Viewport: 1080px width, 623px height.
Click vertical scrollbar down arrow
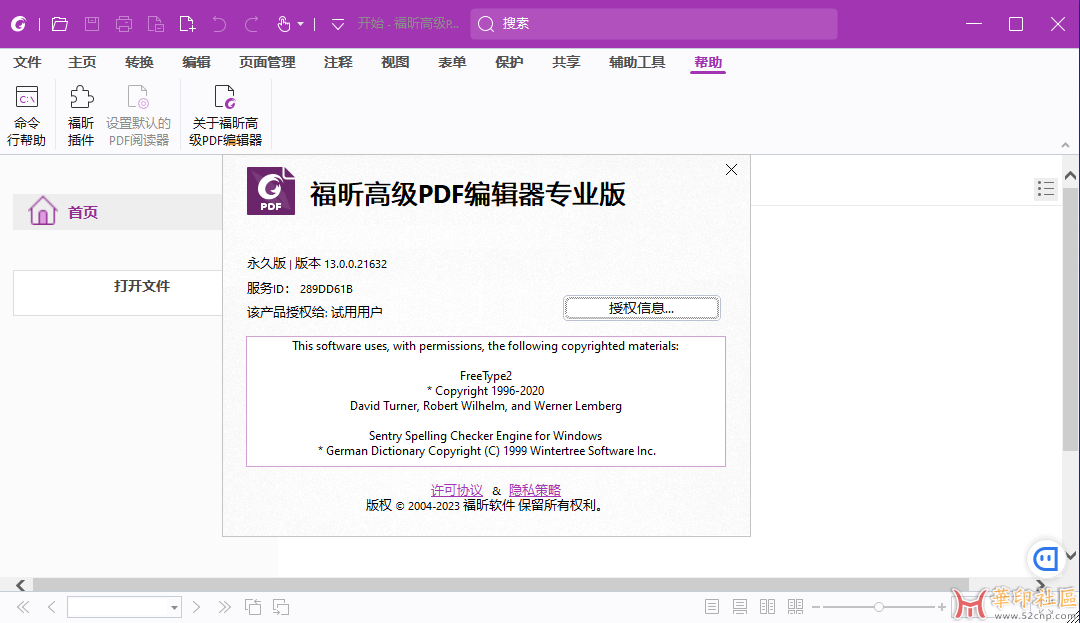[x=1070, y=555]
